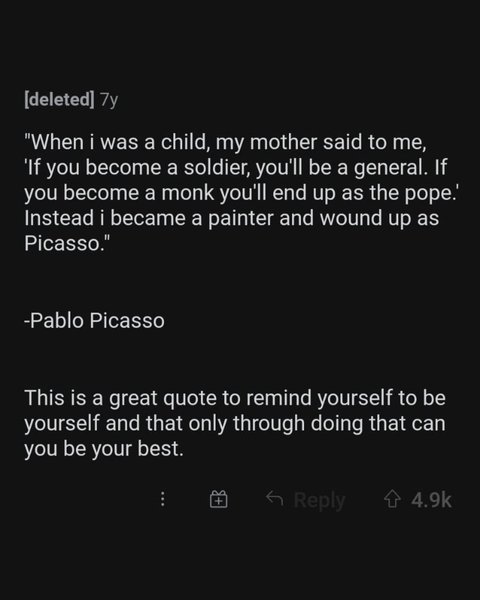Open the [deleted] author name
This screenshot has height=600, width=480.
[59, 99]
